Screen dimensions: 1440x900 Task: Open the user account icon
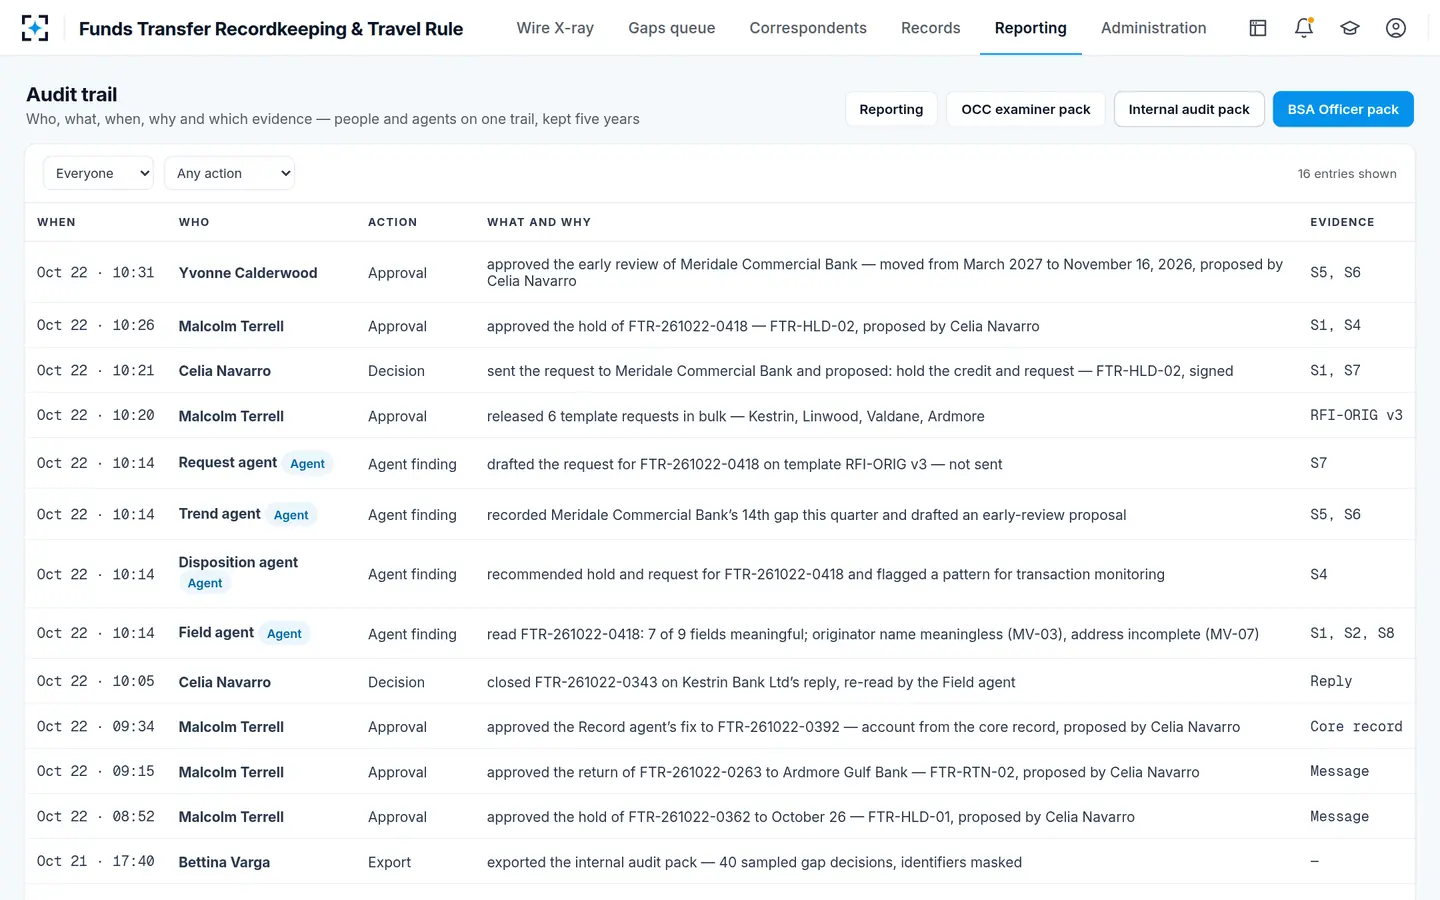pos(1396,28)
